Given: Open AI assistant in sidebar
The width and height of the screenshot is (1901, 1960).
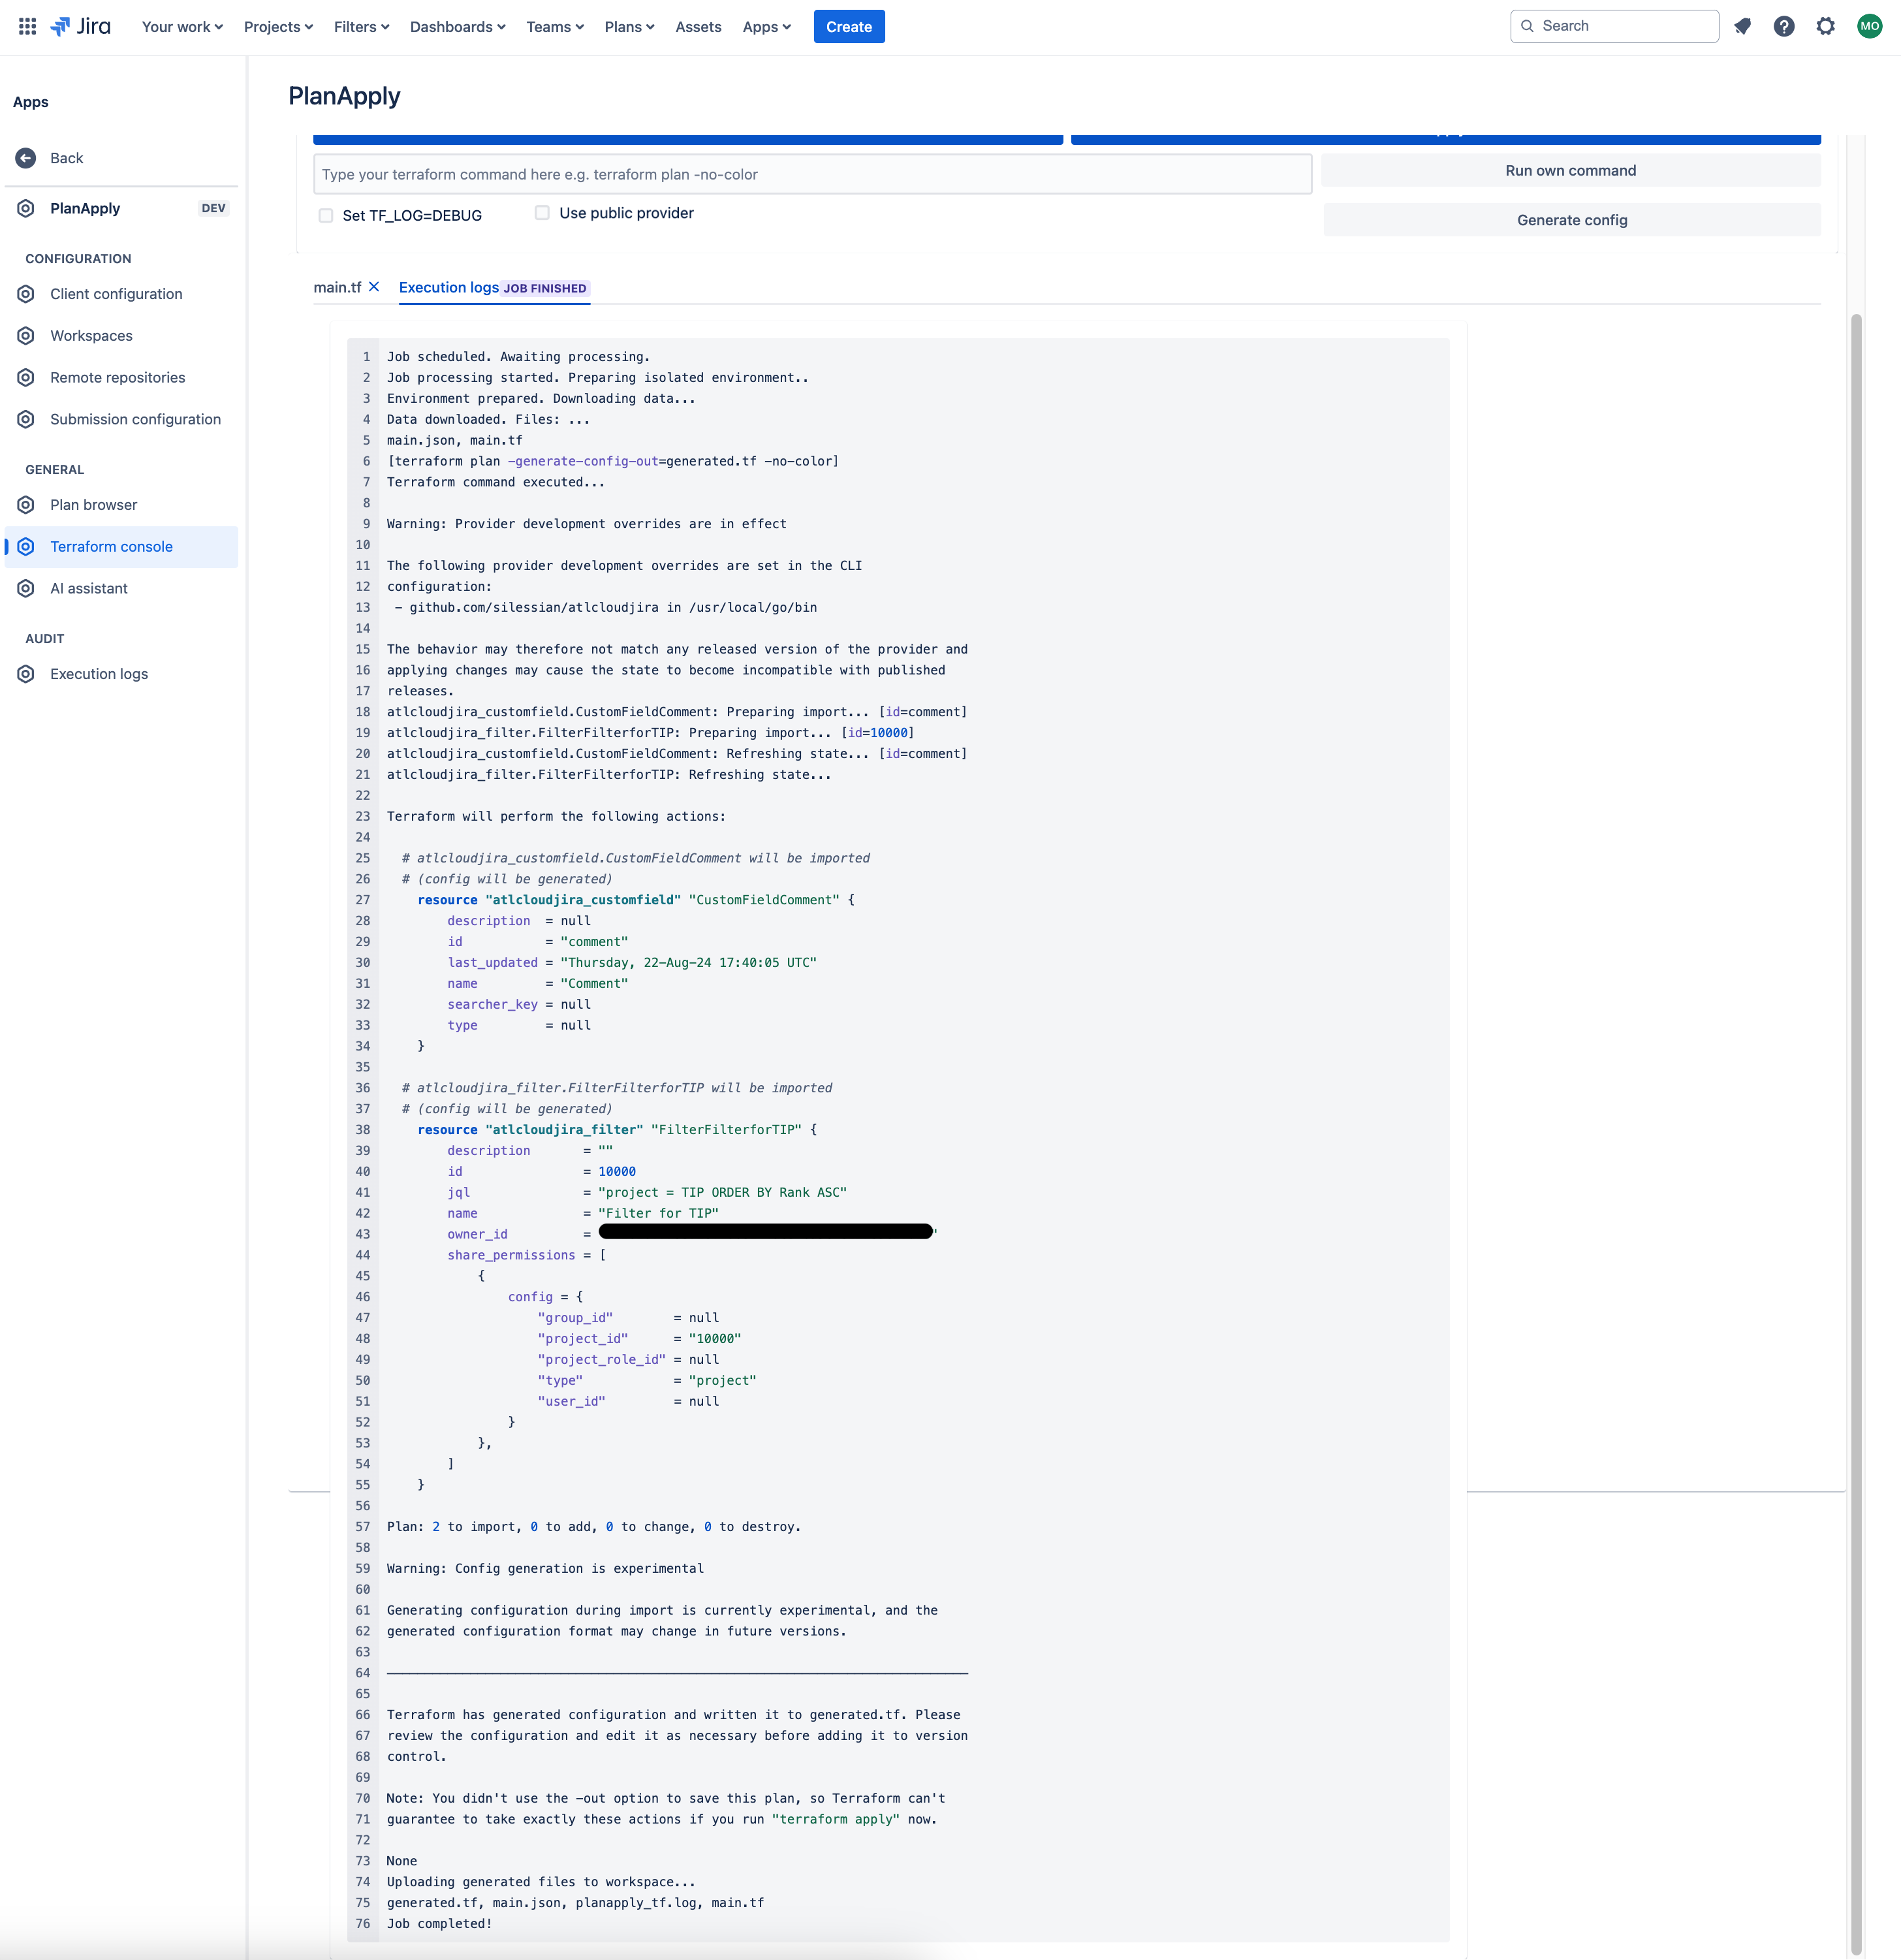Looking at the screenshot, I should point(89,589).
